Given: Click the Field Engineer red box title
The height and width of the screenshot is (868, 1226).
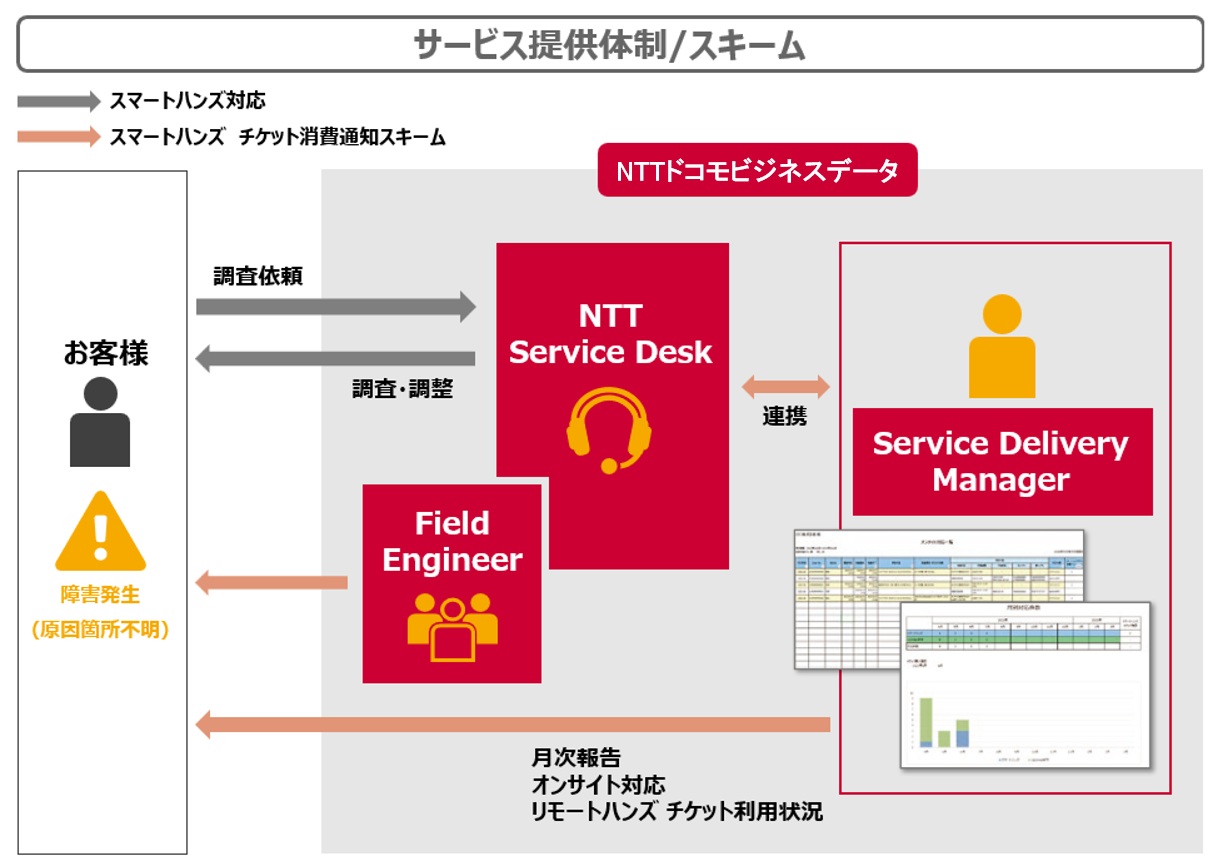Looking at the screenshot, I should (x=452, y=541).
